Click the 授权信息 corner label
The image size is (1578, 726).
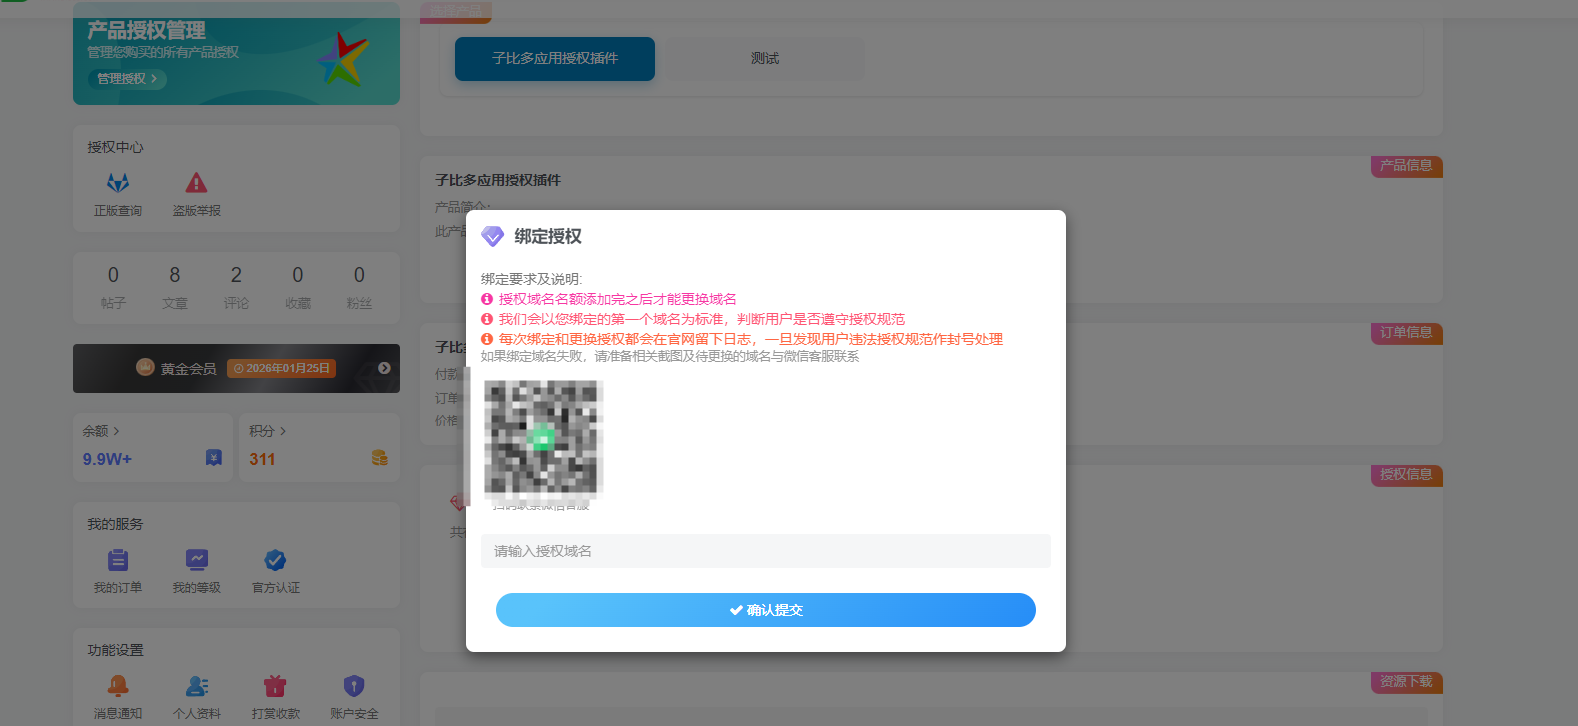(x=1406, y=475)
